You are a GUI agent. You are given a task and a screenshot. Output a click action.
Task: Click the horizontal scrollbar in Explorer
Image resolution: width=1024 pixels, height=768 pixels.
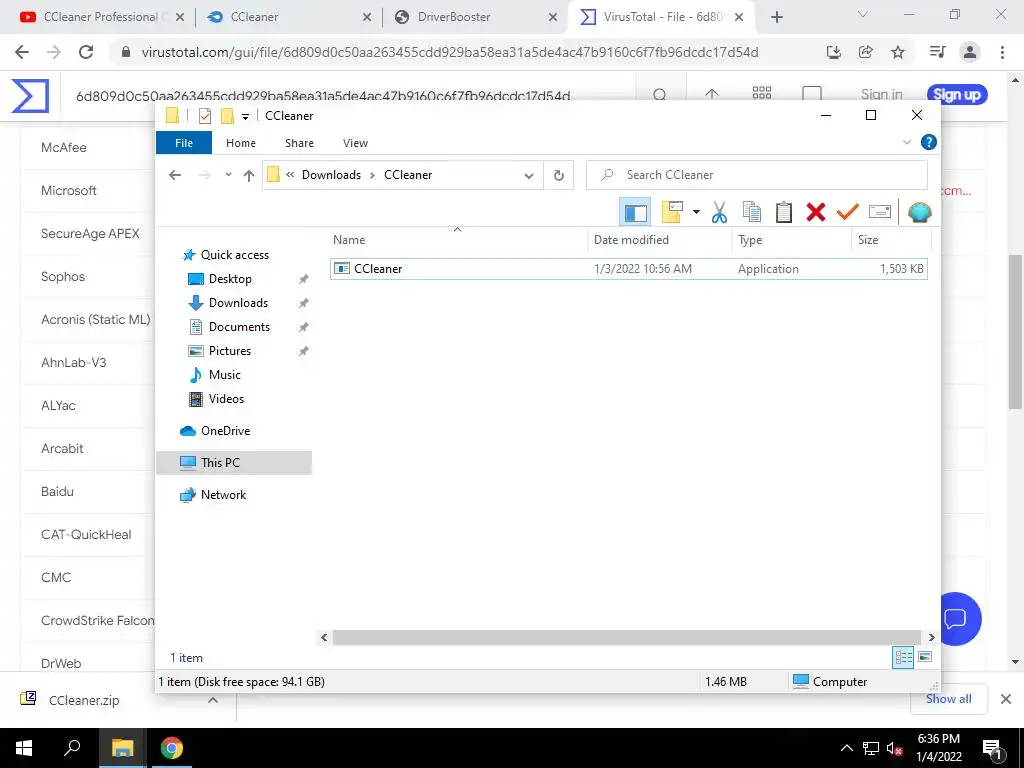626,637
